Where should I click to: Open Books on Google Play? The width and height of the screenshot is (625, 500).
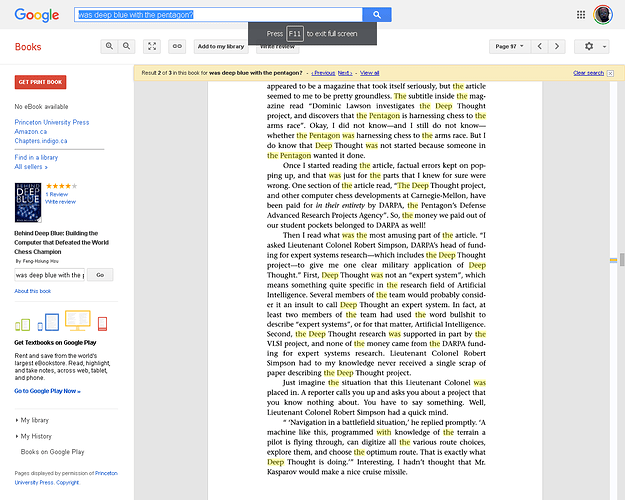click(x=52, y=452)
